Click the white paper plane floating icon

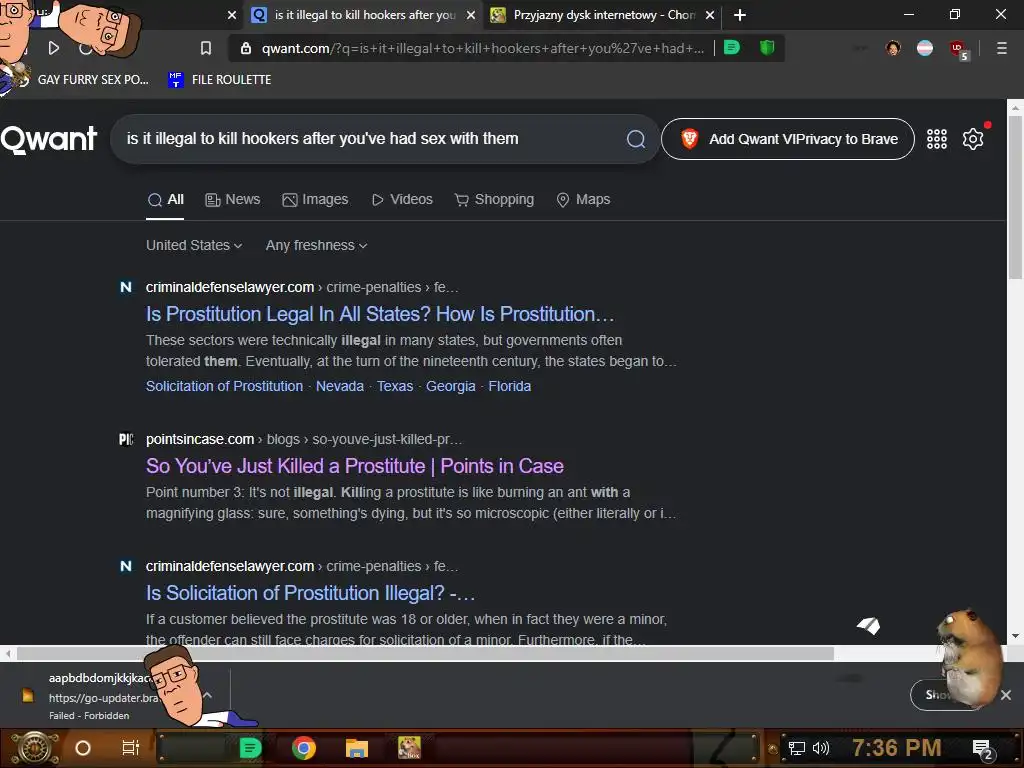coord(869,626)
